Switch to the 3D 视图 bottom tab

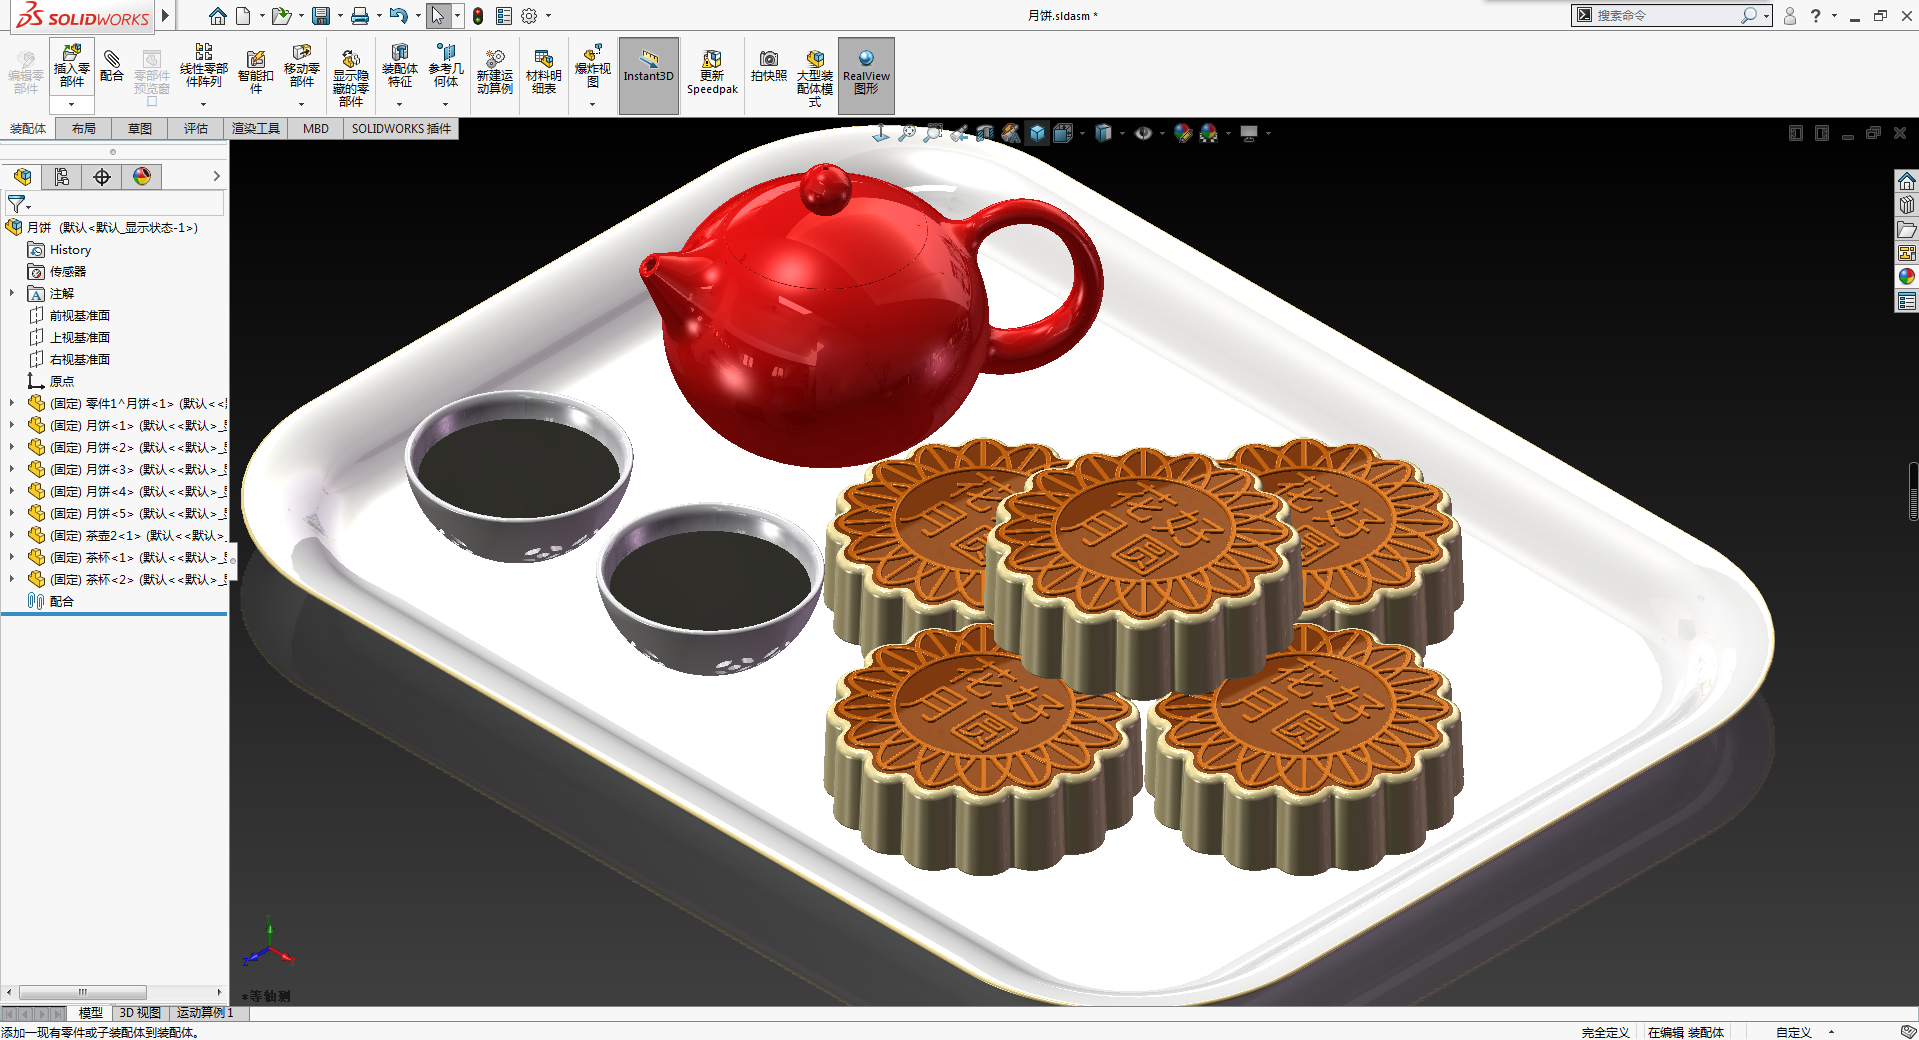[140, 1013]
